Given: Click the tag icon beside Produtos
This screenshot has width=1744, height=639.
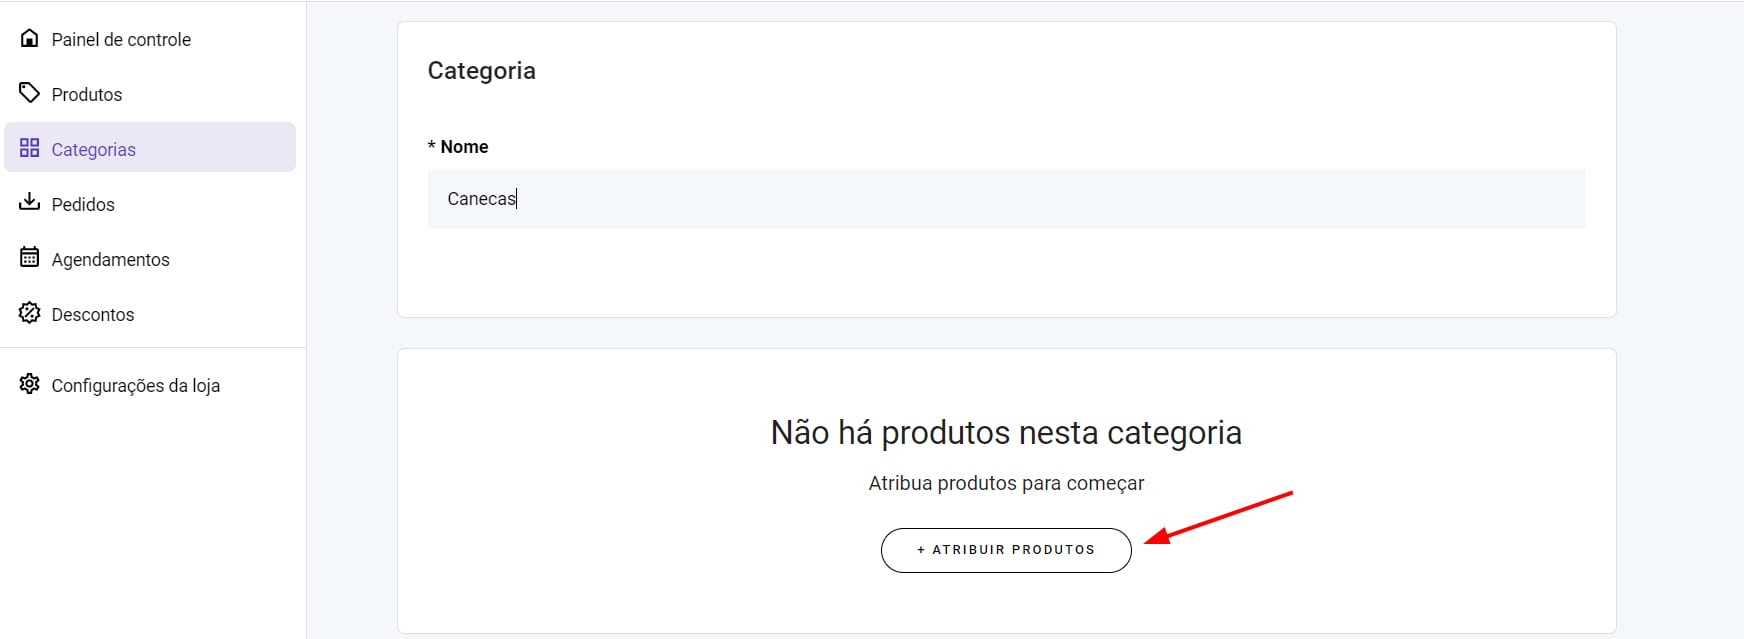Looking at the screenshot, I should point(30,93).
